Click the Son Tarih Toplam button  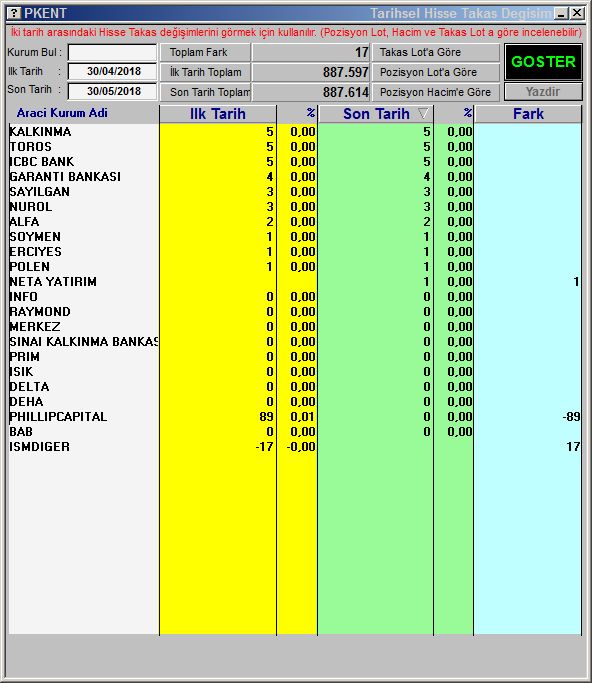(205, 92)
